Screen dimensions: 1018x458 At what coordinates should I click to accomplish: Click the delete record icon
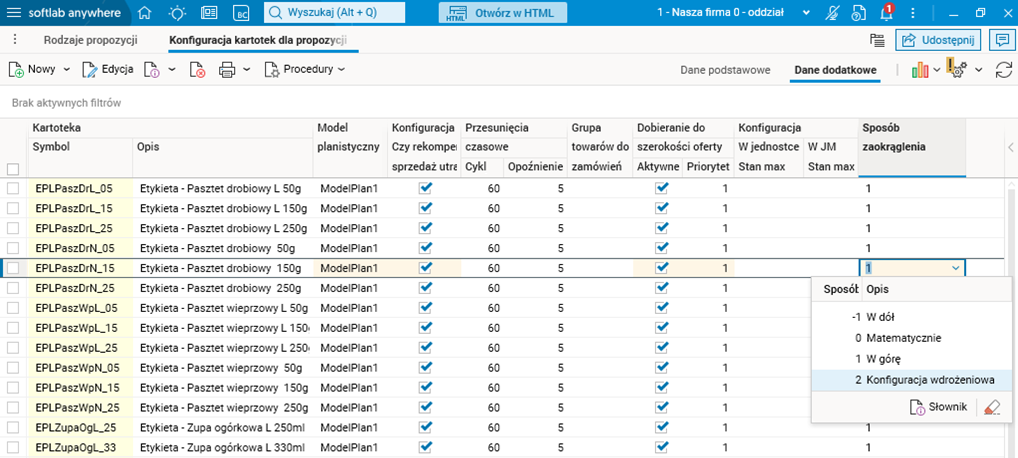198,70
